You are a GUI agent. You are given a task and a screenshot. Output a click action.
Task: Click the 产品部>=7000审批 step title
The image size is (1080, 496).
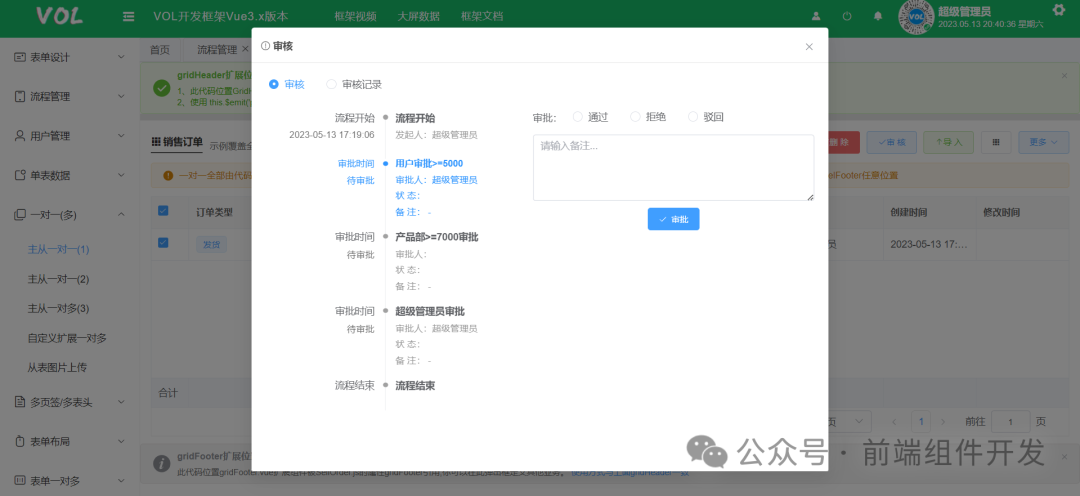[x=437, y=237]
